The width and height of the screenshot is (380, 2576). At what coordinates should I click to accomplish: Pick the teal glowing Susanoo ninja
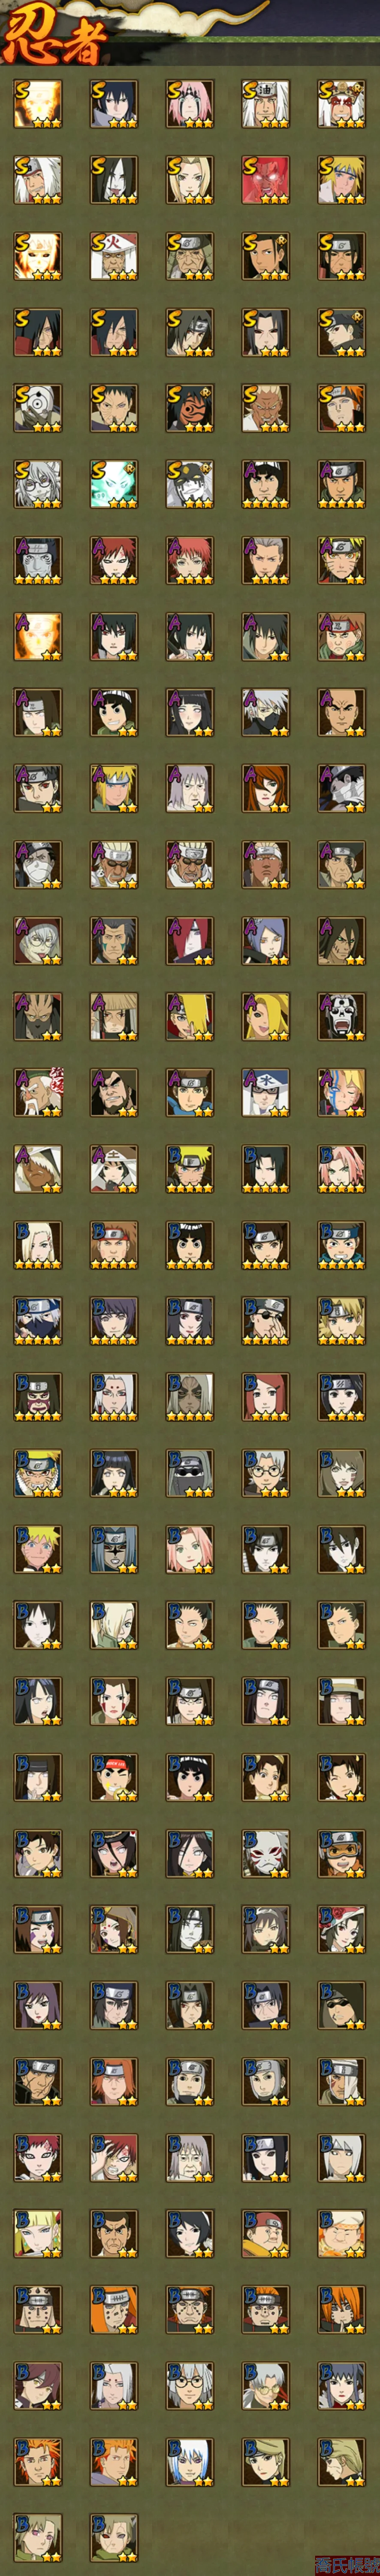[113, 484]
